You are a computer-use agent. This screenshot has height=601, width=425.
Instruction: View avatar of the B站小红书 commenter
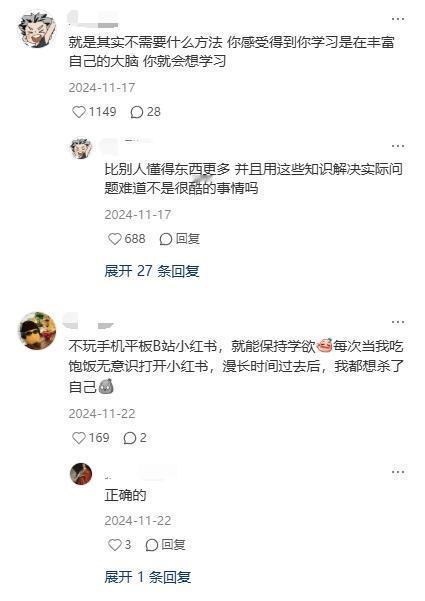[x=37, y=331]
